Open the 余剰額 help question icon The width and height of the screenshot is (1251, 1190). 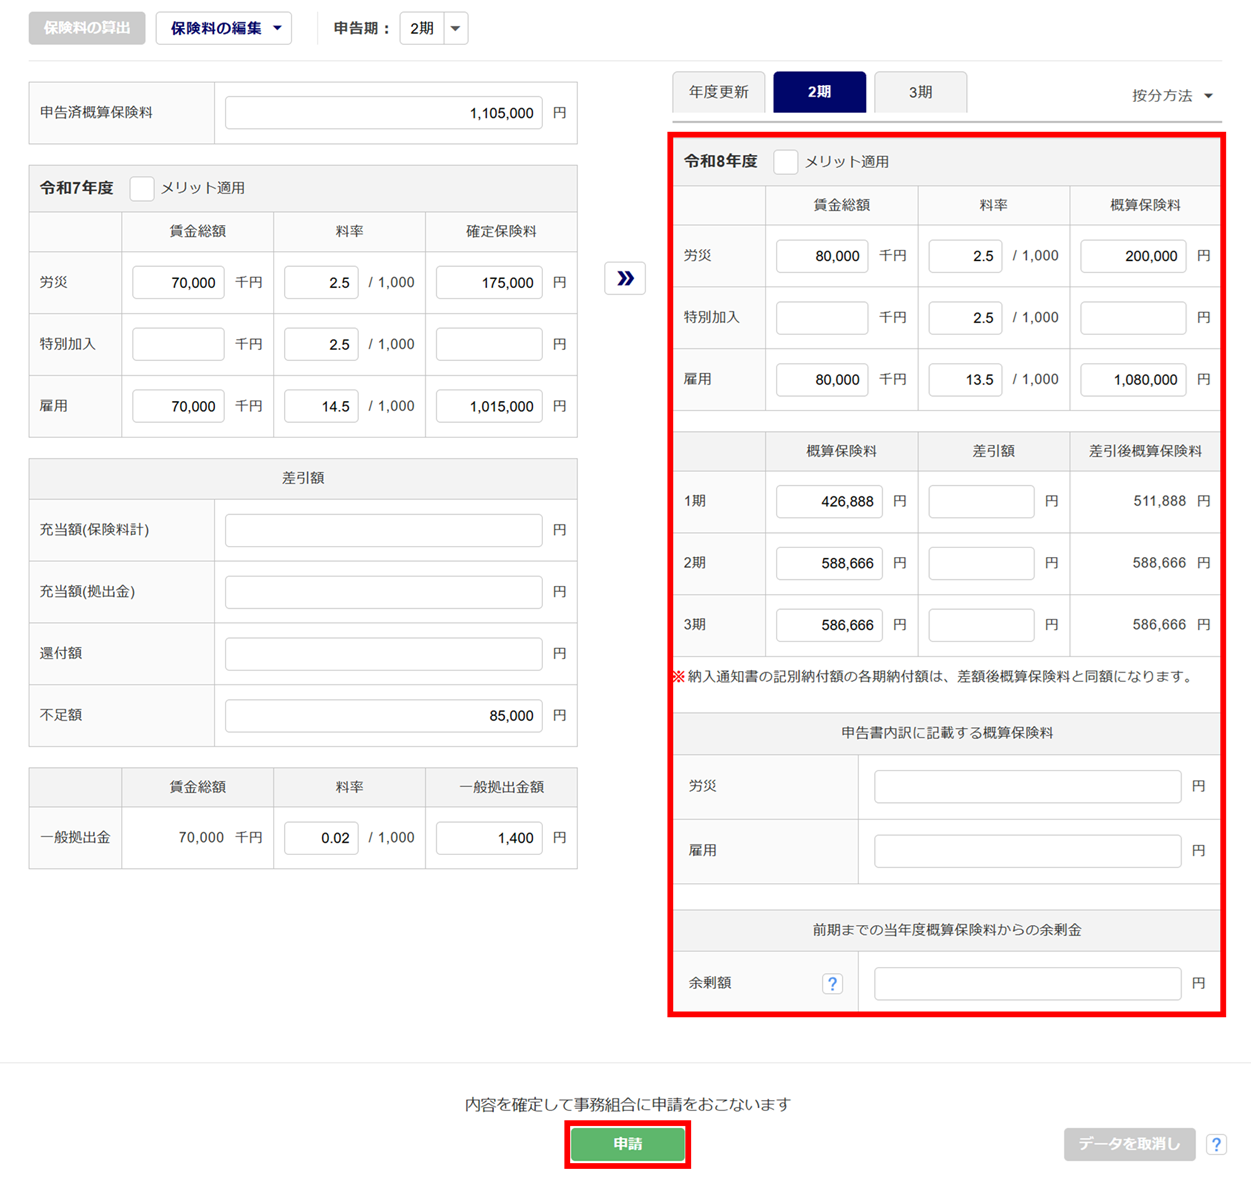(832, 984)
